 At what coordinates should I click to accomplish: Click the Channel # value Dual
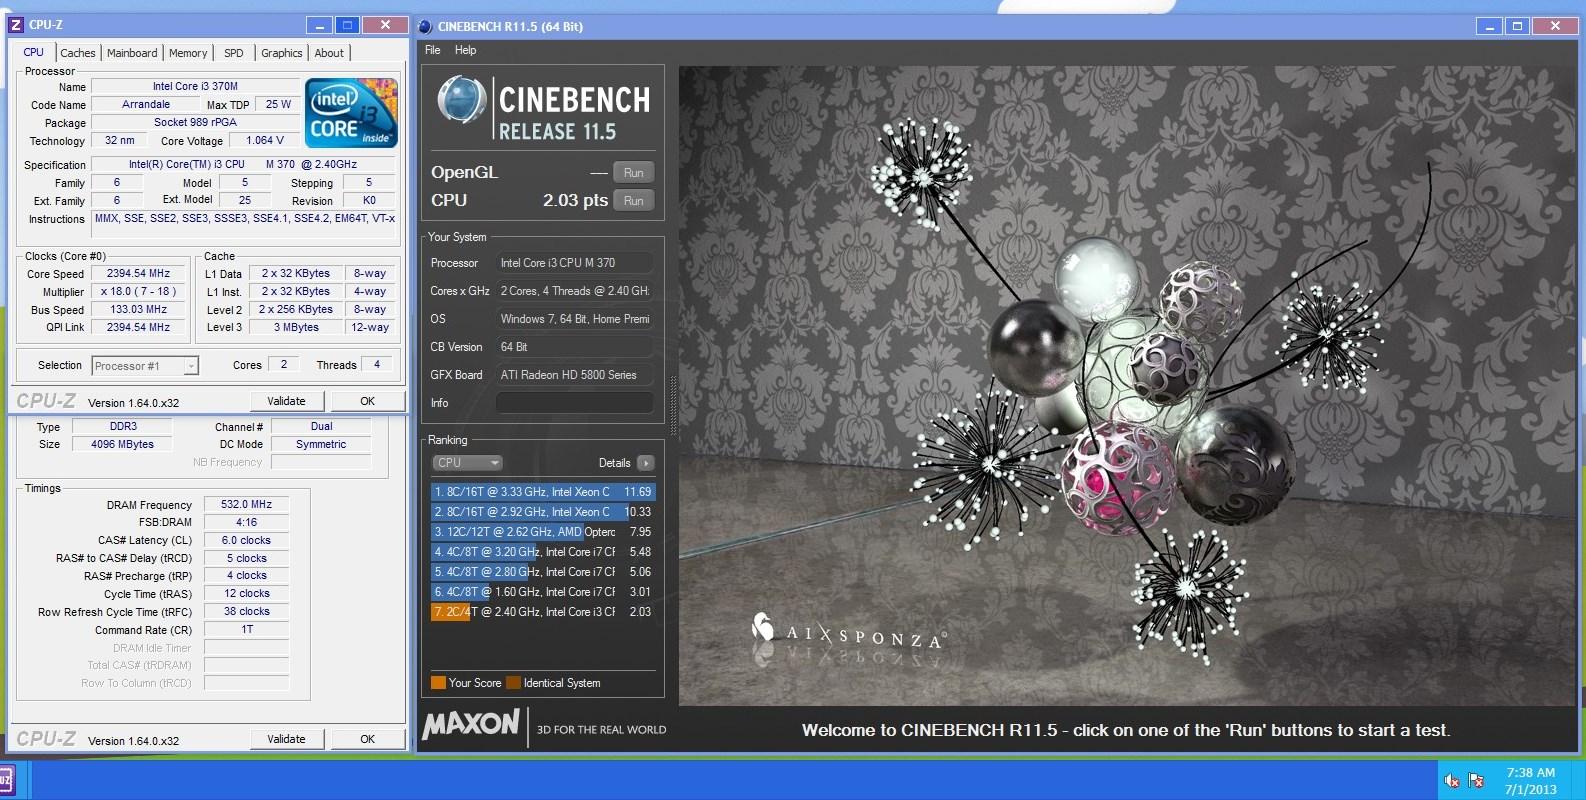[321, 426]
